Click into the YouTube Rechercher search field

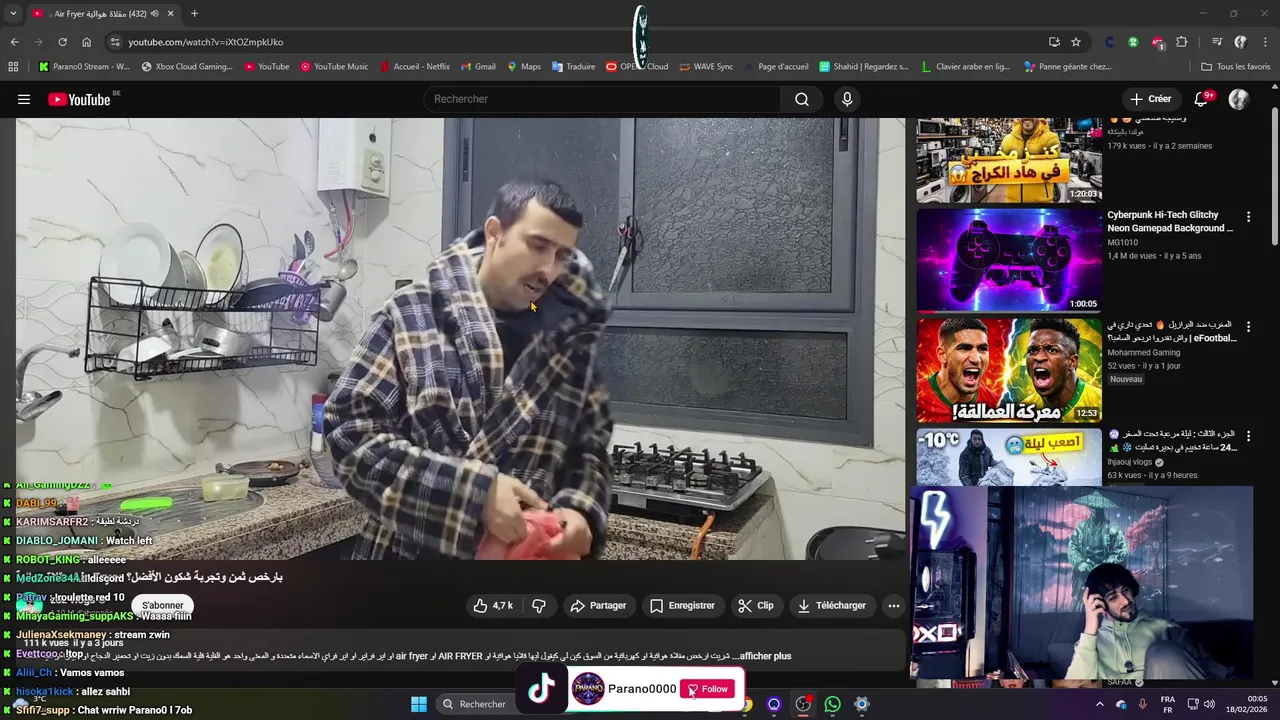tap(602, 99)
